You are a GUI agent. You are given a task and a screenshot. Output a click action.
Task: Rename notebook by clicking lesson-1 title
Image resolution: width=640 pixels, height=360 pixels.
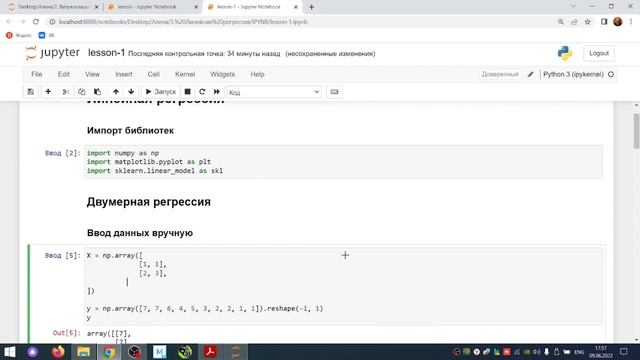pos(106,53)
